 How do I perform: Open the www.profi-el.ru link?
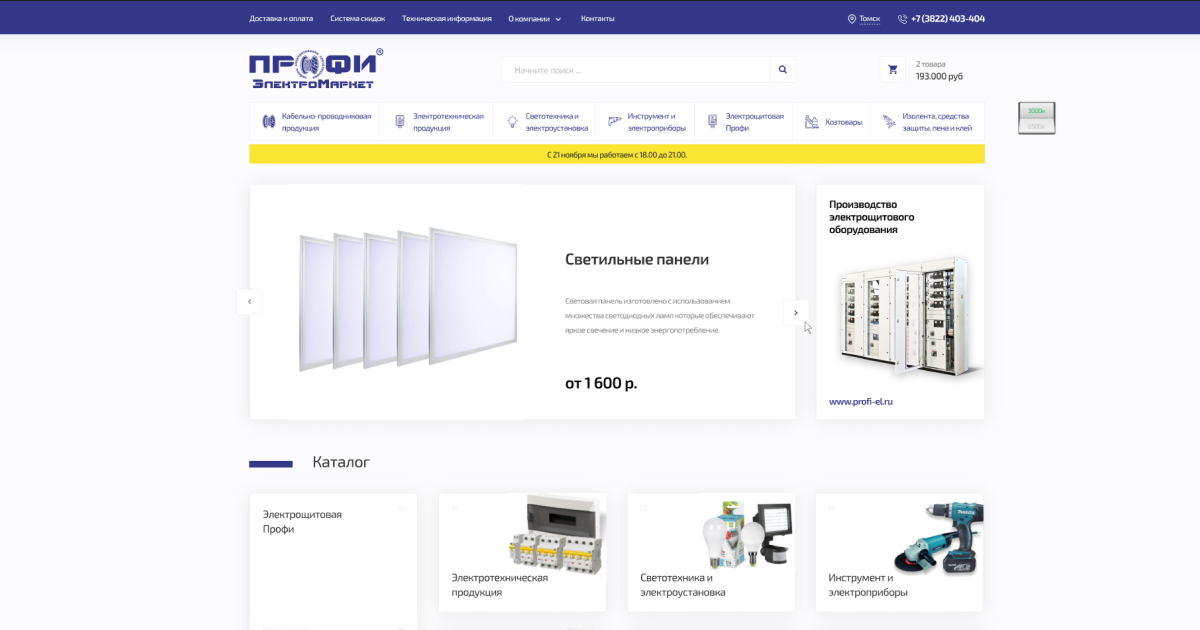[860, 402]
